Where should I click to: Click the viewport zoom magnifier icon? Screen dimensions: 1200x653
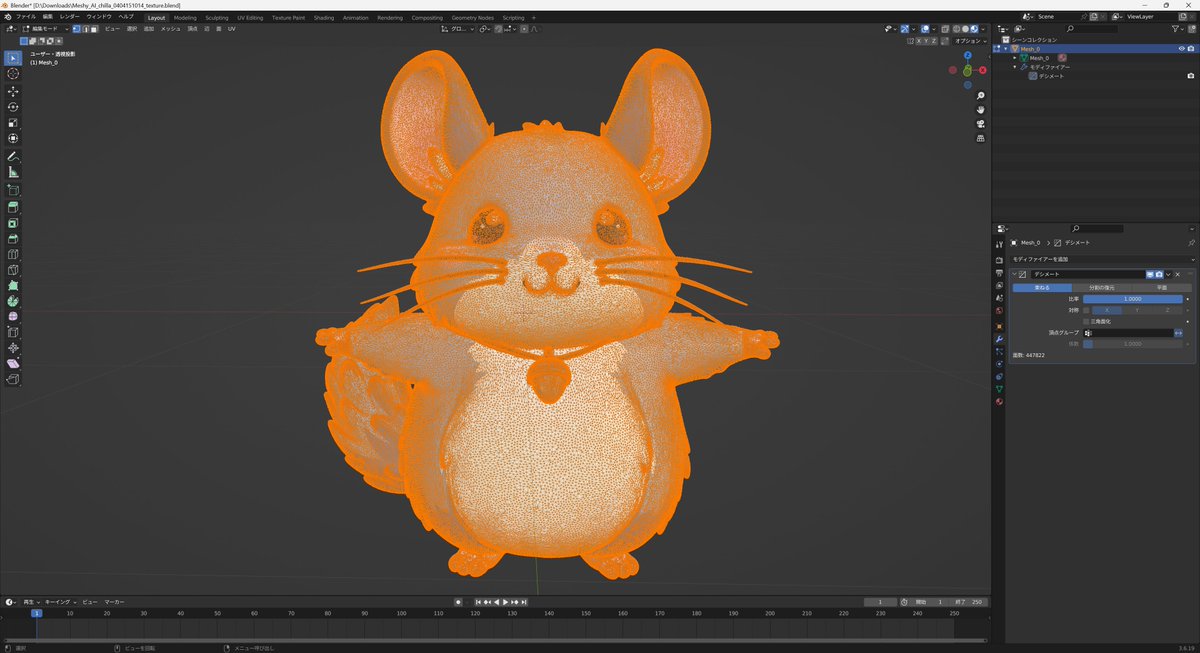981,96
